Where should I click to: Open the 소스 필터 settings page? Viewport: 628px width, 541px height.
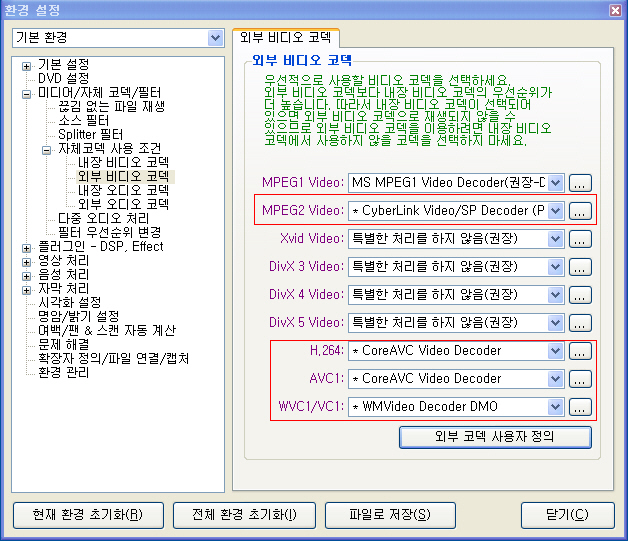click(x=84, y=120)
